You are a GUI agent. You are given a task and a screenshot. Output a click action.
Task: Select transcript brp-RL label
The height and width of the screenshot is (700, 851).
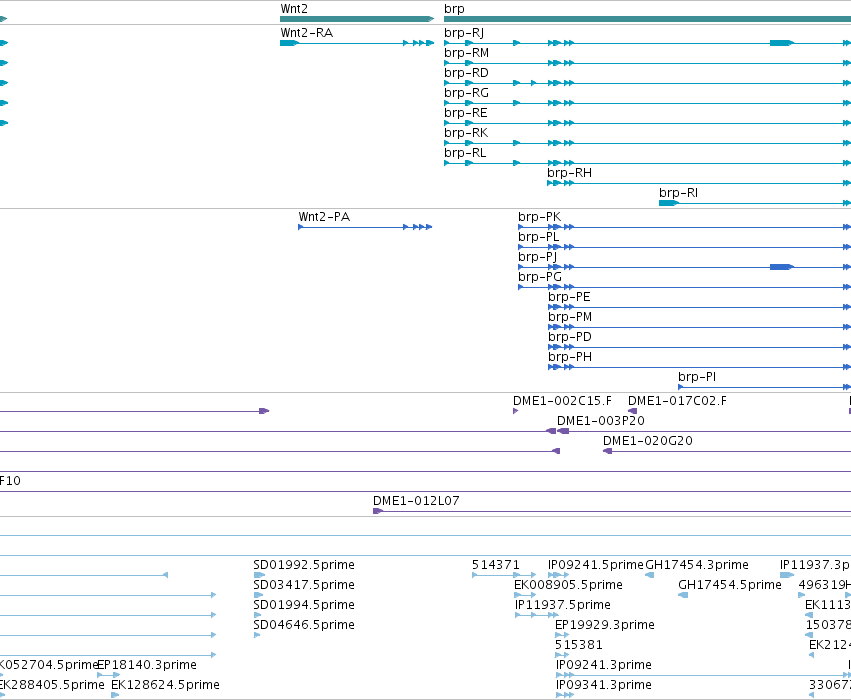pyautogui.click(x=465, y=154)
